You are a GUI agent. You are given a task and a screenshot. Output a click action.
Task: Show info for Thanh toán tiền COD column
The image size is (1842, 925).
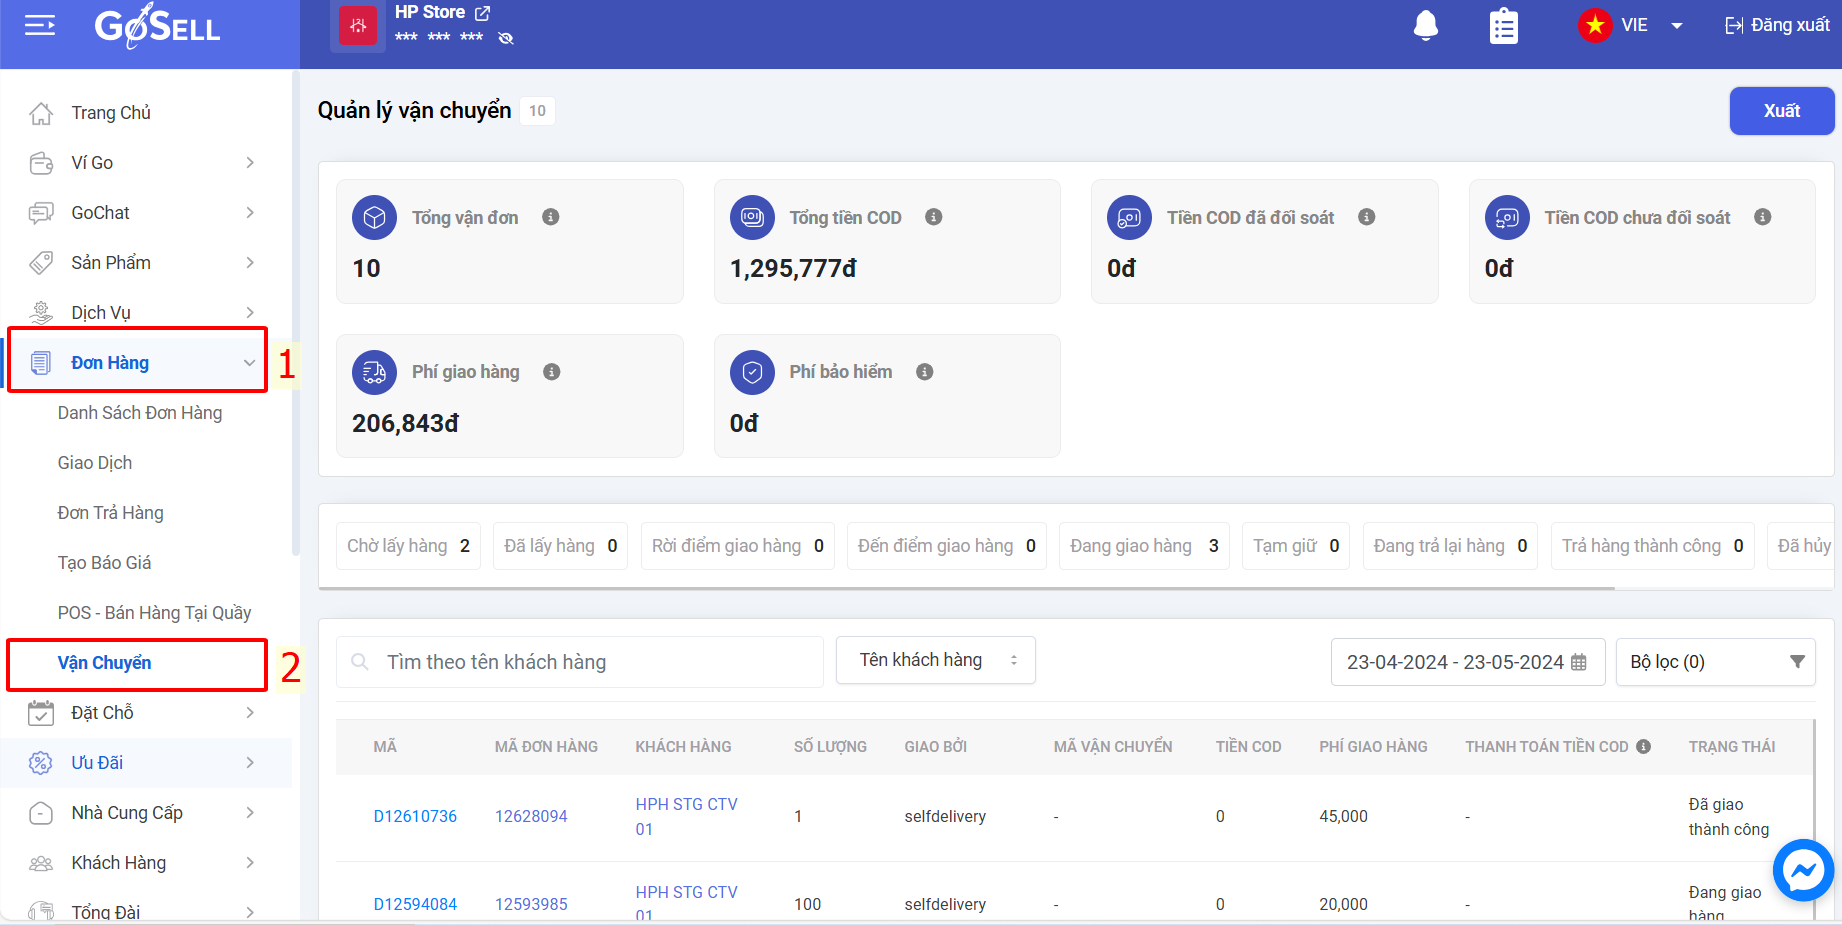tap(1644, 747)
